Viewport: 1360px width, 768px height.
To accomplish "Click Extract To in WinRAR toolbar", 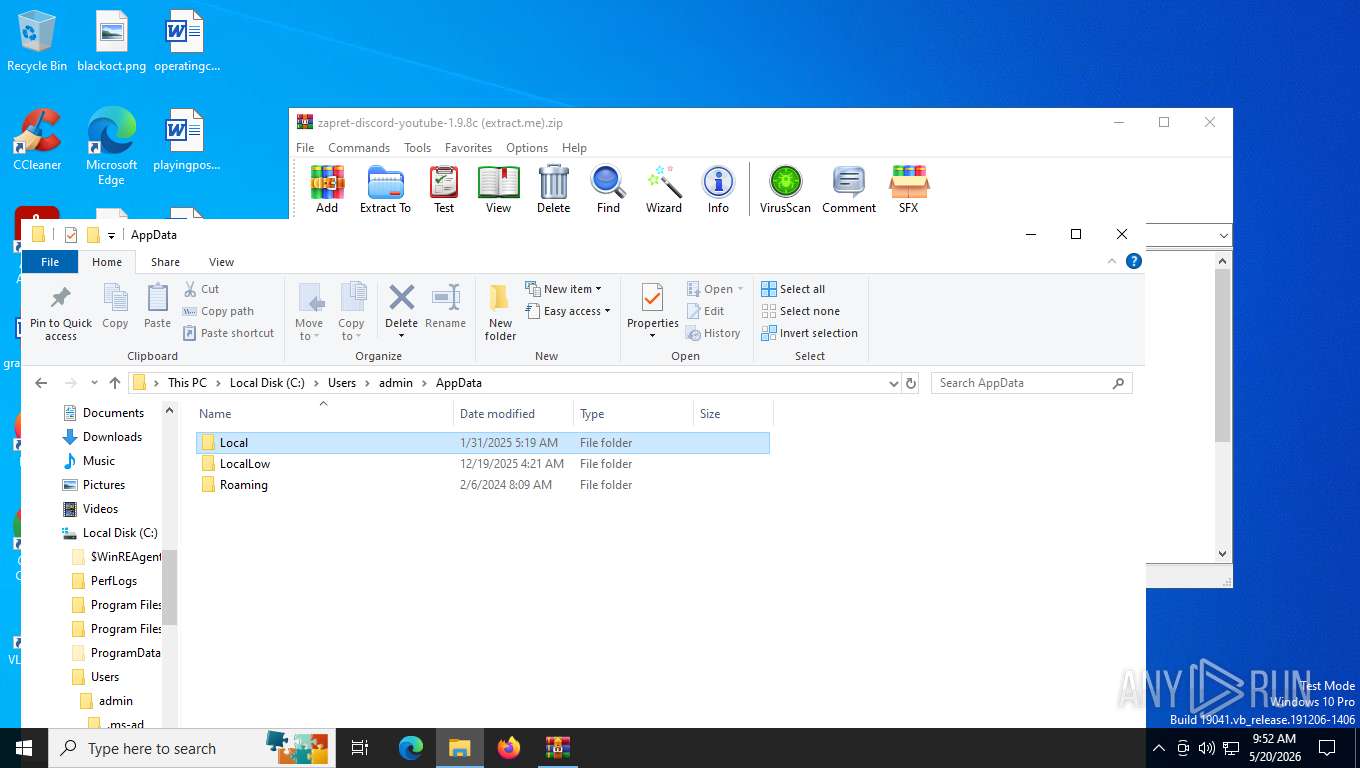I will tap(385, 190).
